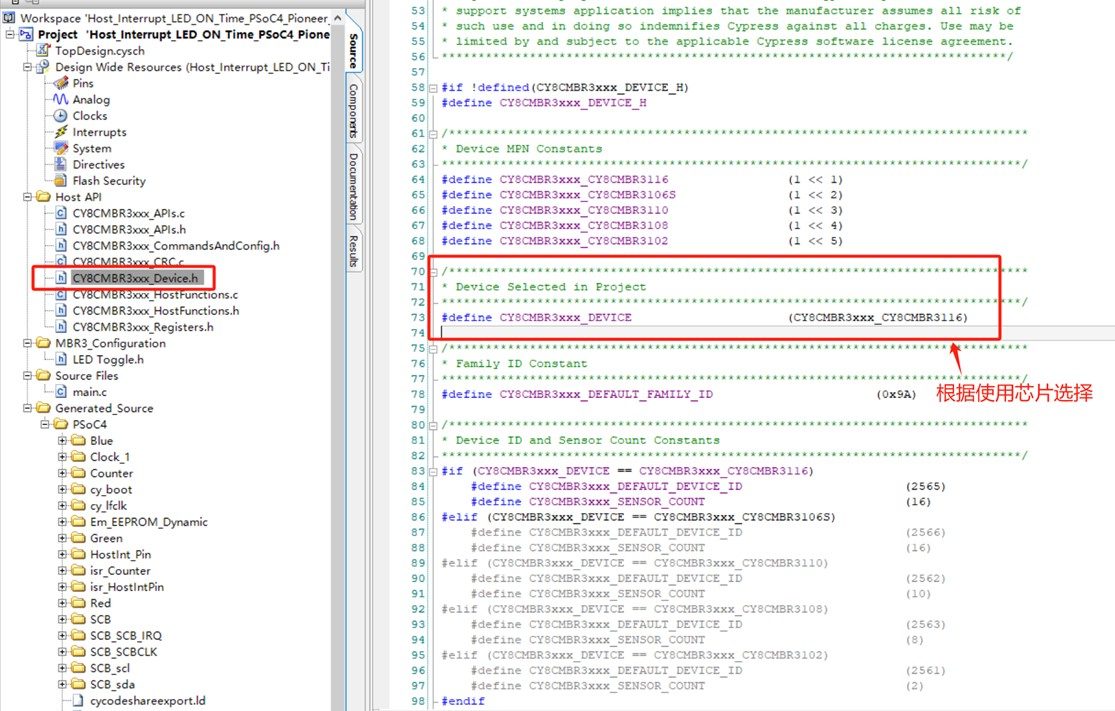Open the TopDesign.cysch schematic icon
Image resolution: width=1115 pixels, height=711 pixels.
pos(43,50)
